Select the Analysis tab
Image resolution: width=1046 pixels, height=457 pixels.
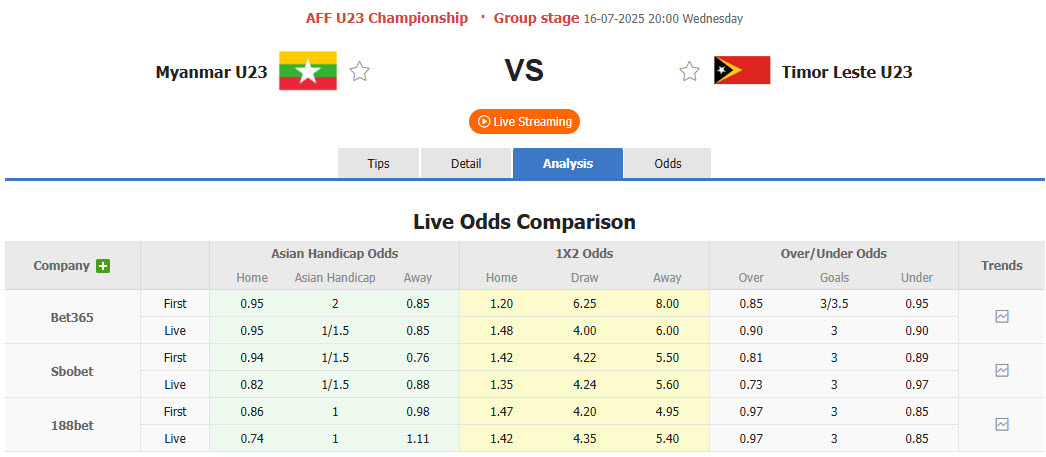(x=568, y=163)
